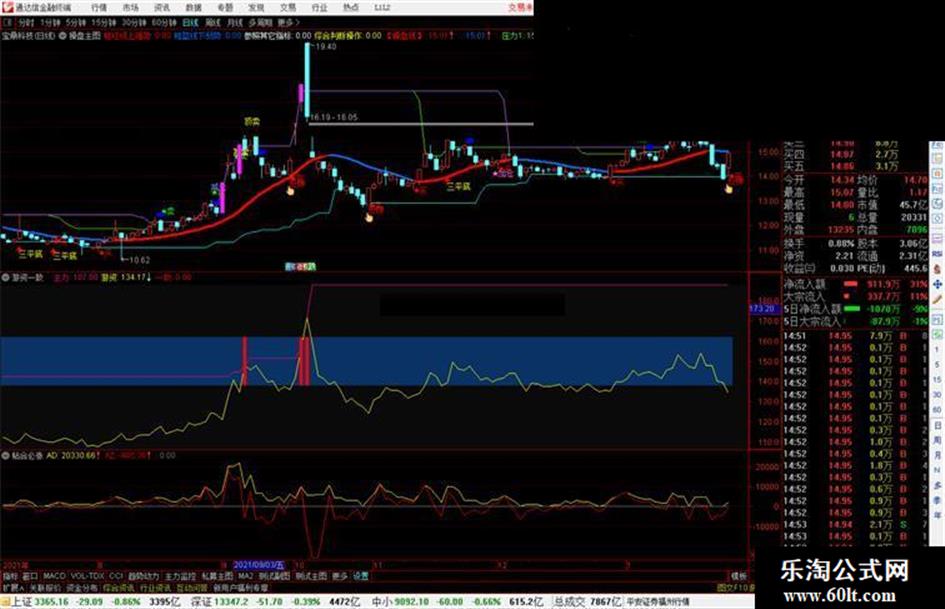945x609 pixels.
Task: Open the 模板 template selector
Action: 738,576
